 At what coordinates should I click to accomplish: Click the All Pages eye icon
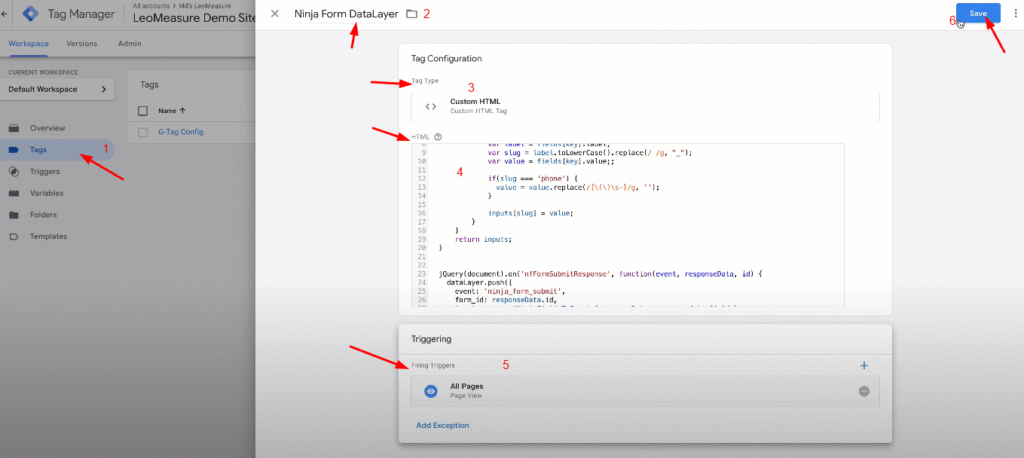point(430,391)
